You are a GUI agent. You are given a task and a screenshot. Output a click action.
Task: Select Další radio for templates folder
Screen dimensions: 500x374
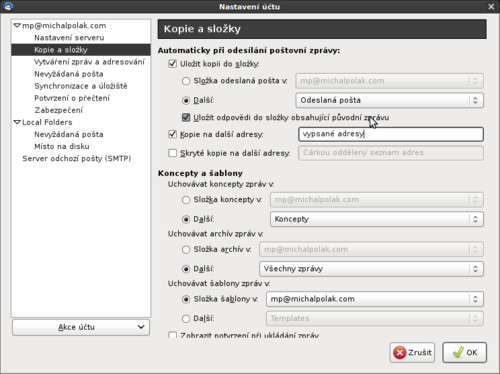186,319
